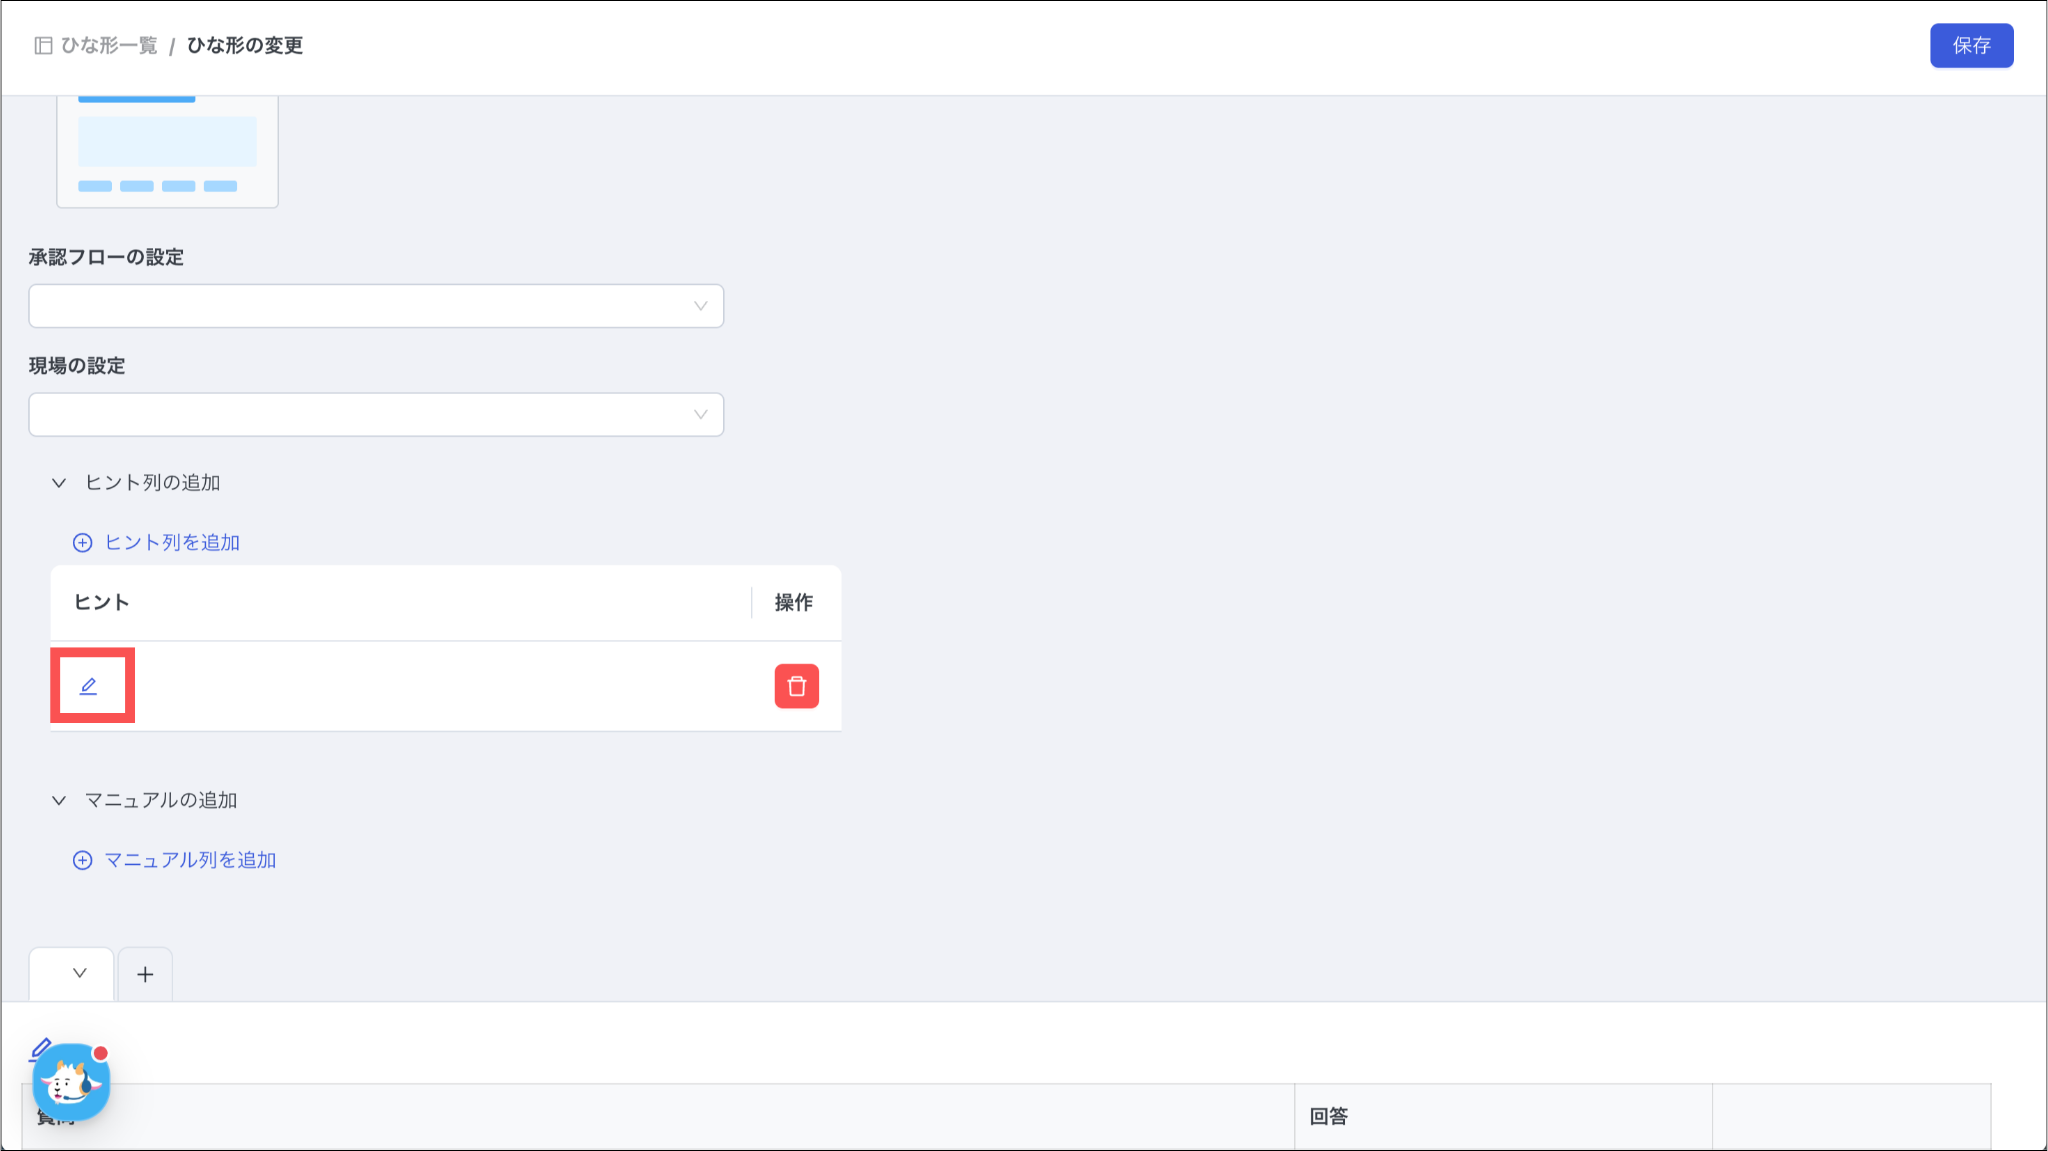The image size is (2048, 1151).
Task: Click the 回答 column header
Action: 1328,1116
